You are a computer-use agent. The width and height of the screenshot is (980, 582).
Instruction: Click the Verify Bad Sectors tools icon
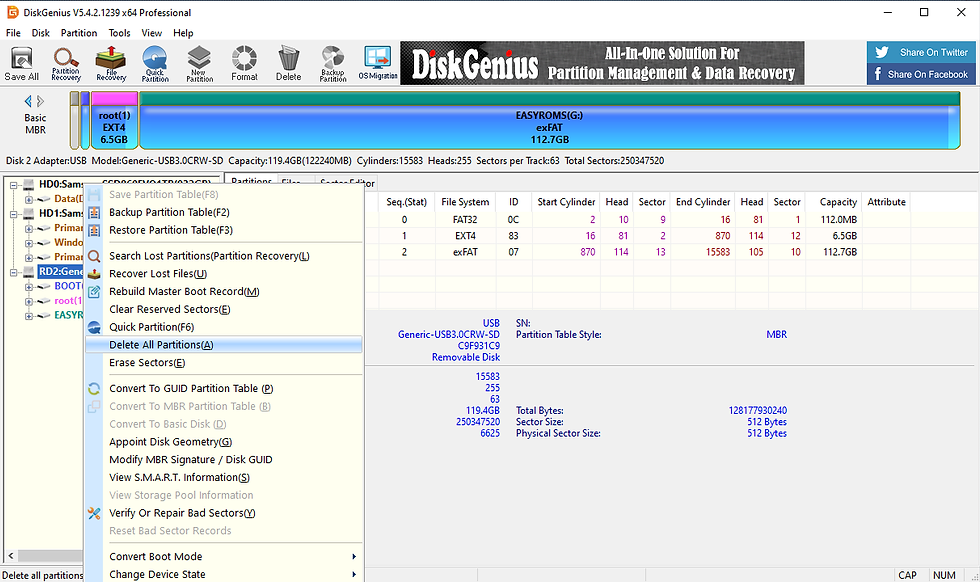point(94,513)
